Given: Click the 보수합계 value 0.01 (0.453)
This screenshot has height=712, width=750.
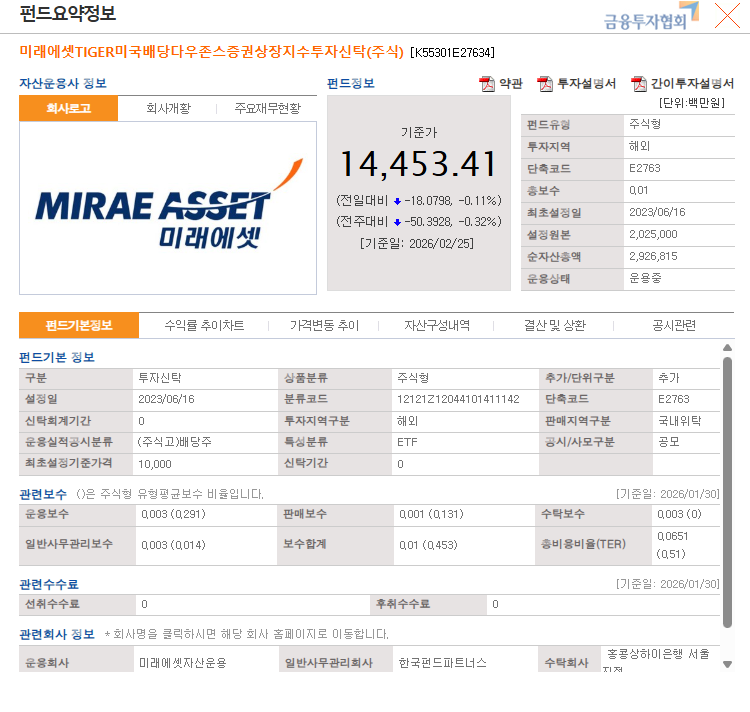Looking at the screenshot, I should [x=428, y=545].
